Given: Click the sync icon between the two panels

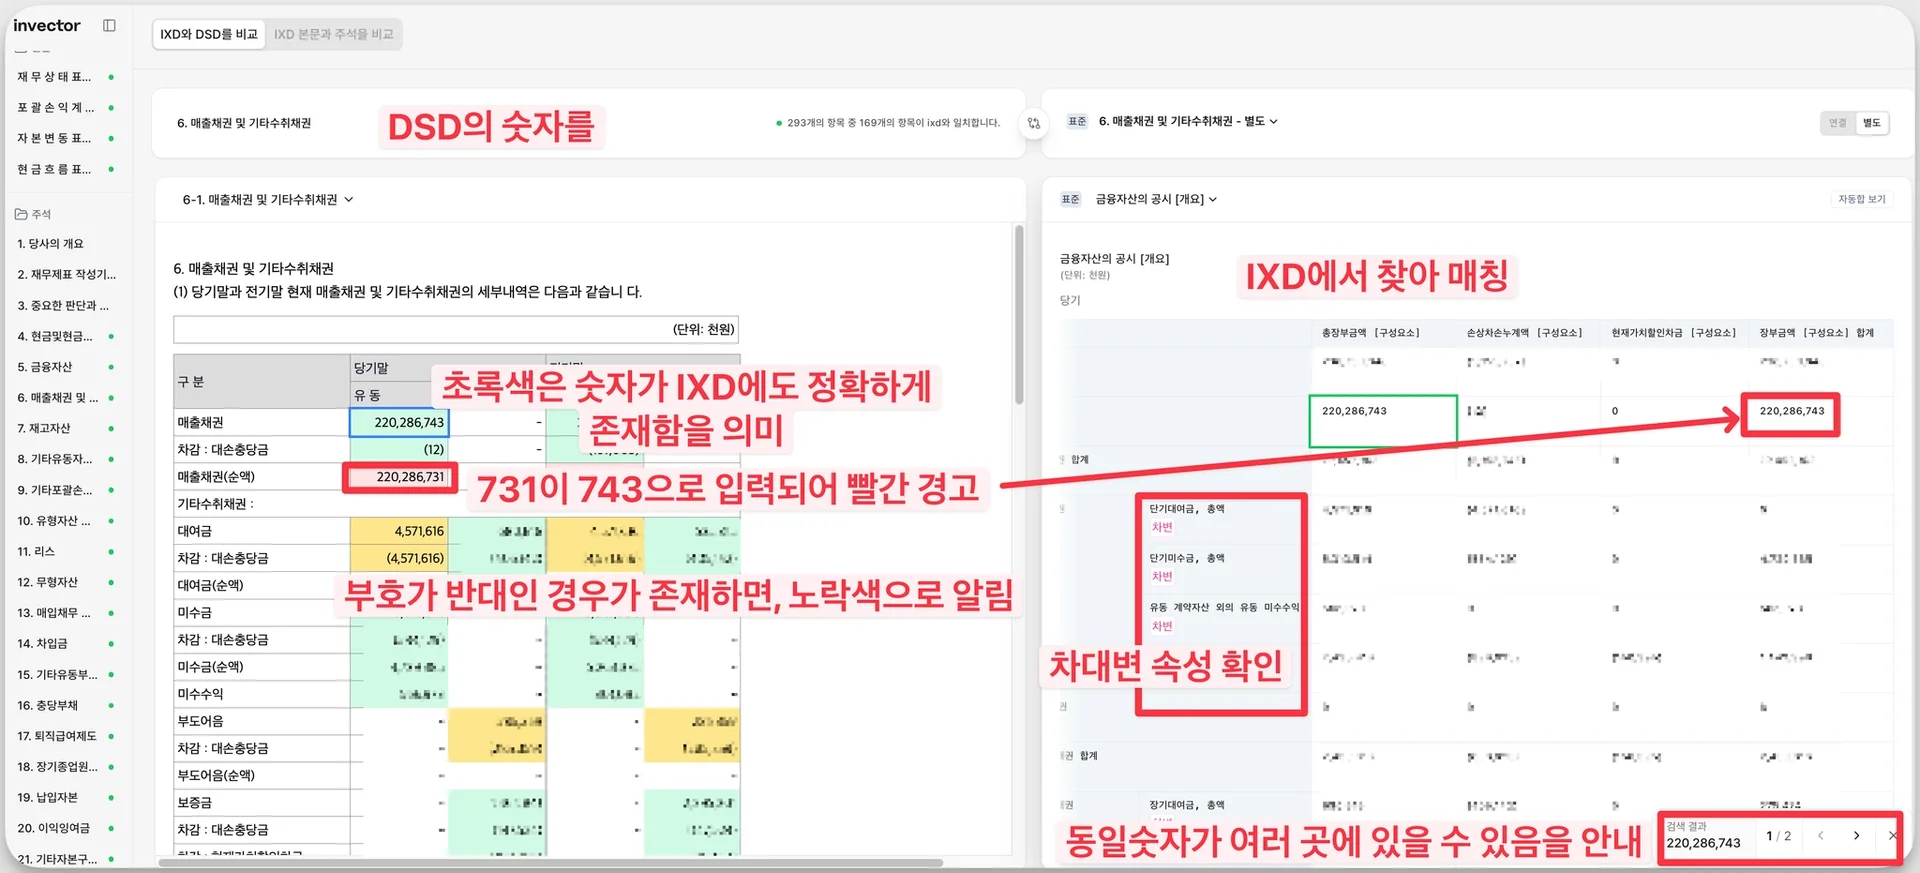Looking at the screenshot, I should [x=1034, y=123].
